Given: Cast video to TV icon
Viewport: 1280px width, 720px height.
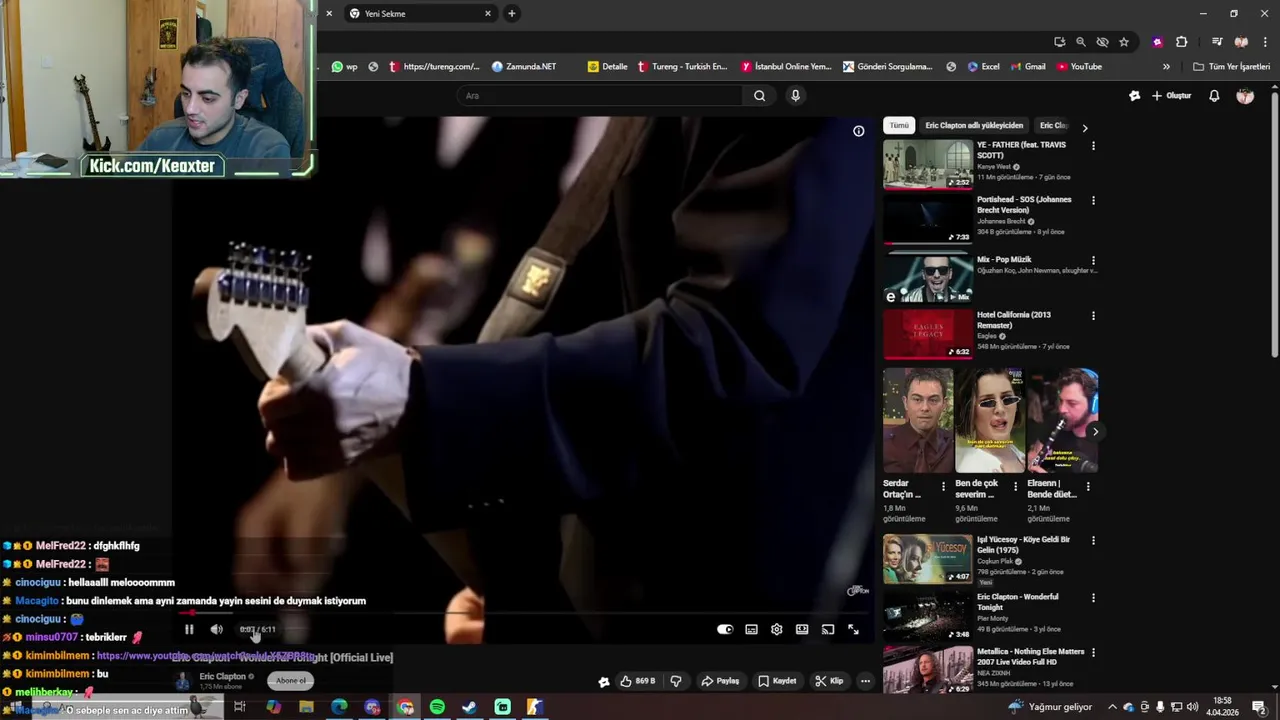Looking at the screenshot, I should click(x=828, y=629).
